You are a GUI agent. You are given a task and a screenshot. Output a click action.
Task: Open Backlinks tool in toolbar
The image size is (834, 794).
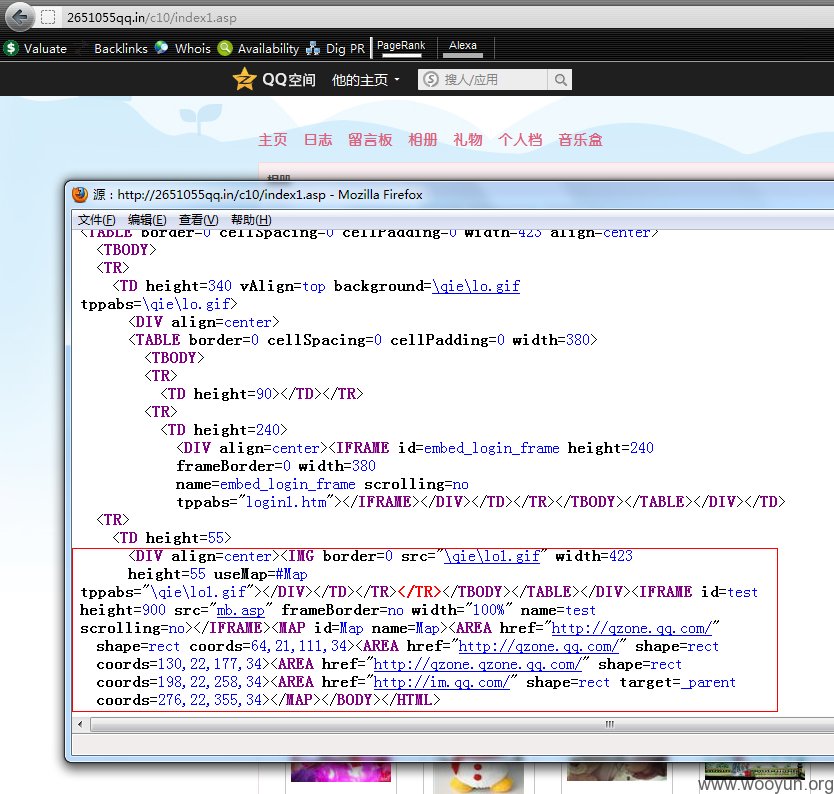coord(121,48)
